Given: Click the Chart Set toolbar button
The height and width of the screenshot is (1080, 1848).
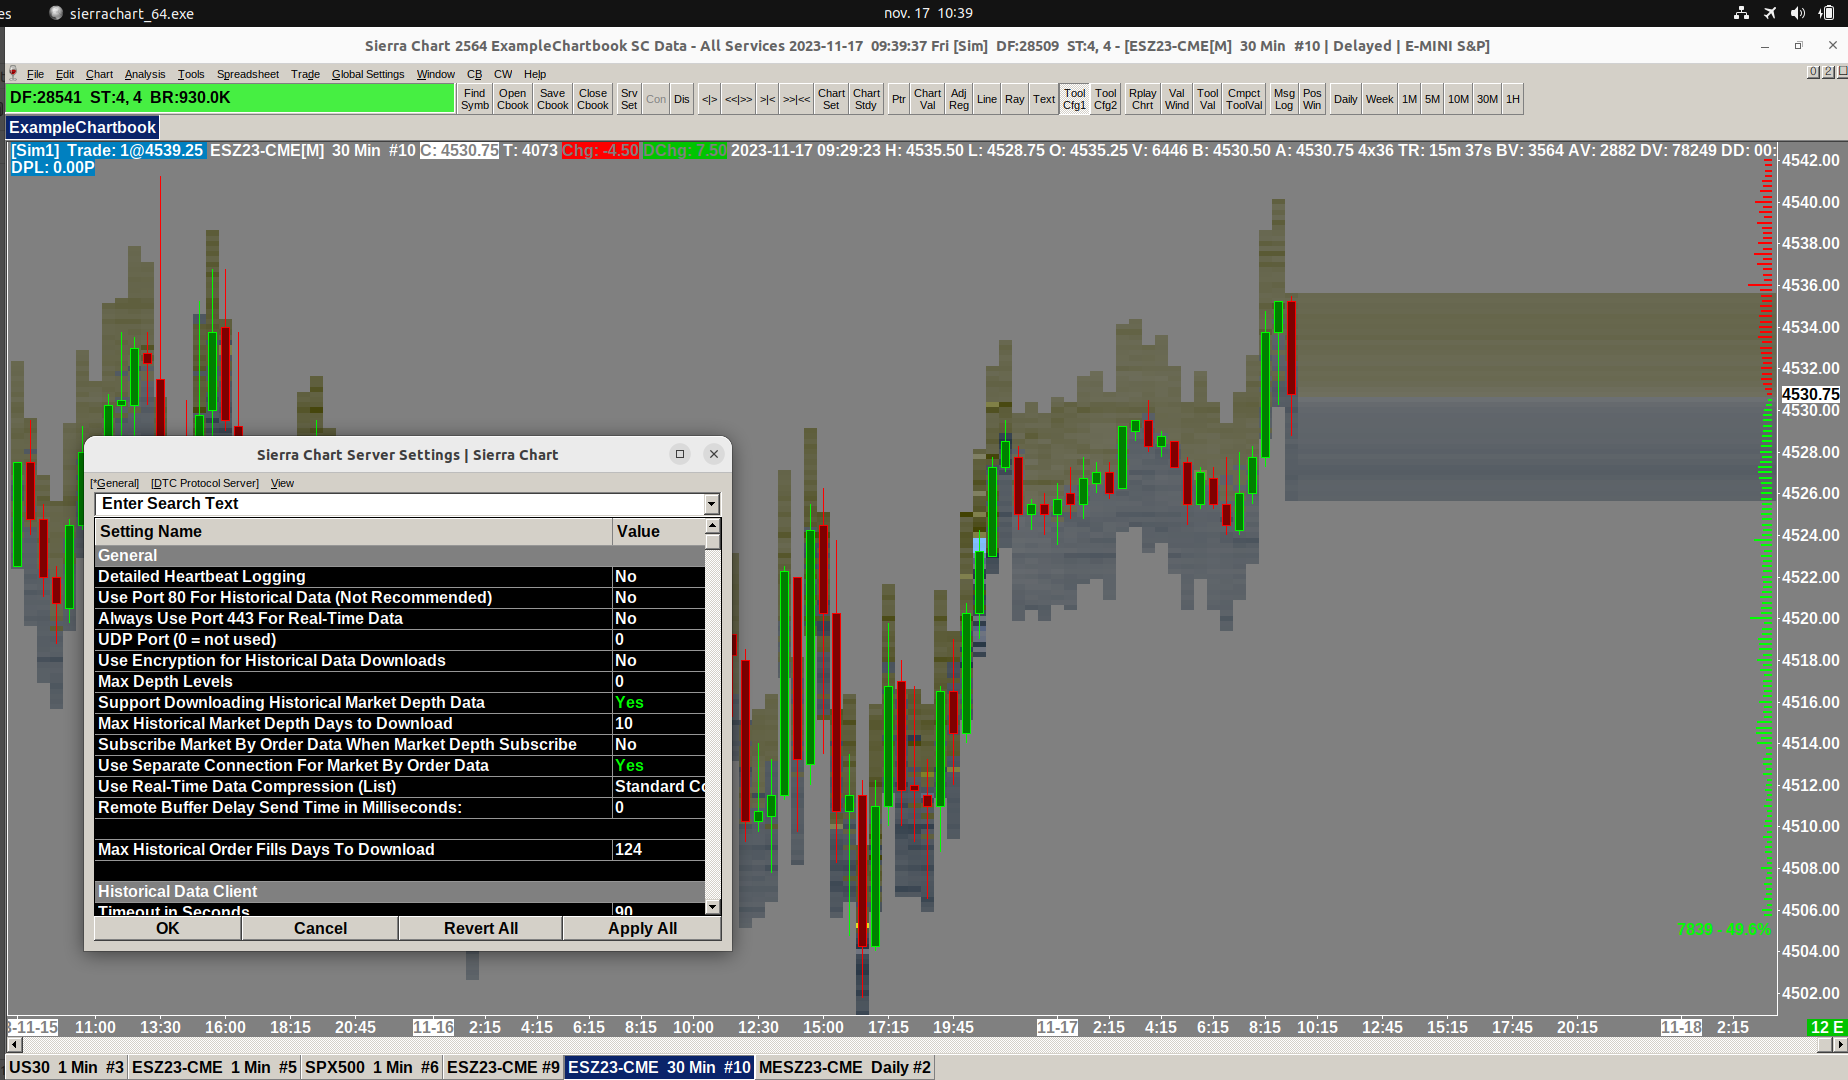Looking at the screenshot, I should click(831, 99).
